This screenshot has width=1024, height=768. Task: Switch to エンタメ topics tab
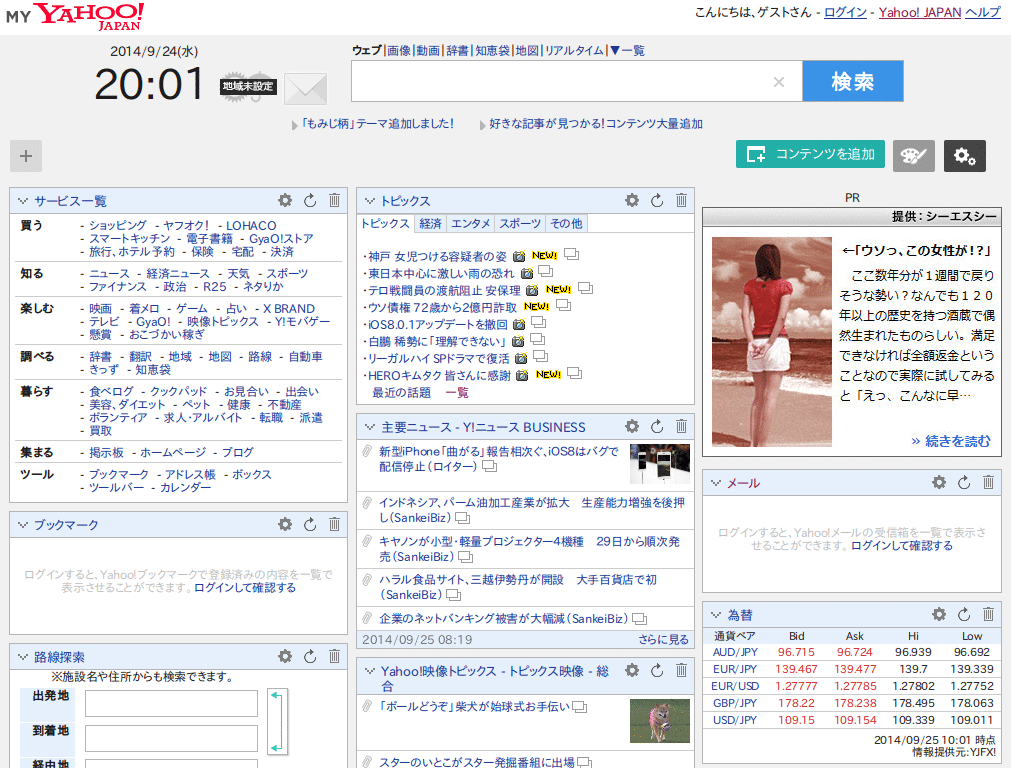tap(470, 223)
